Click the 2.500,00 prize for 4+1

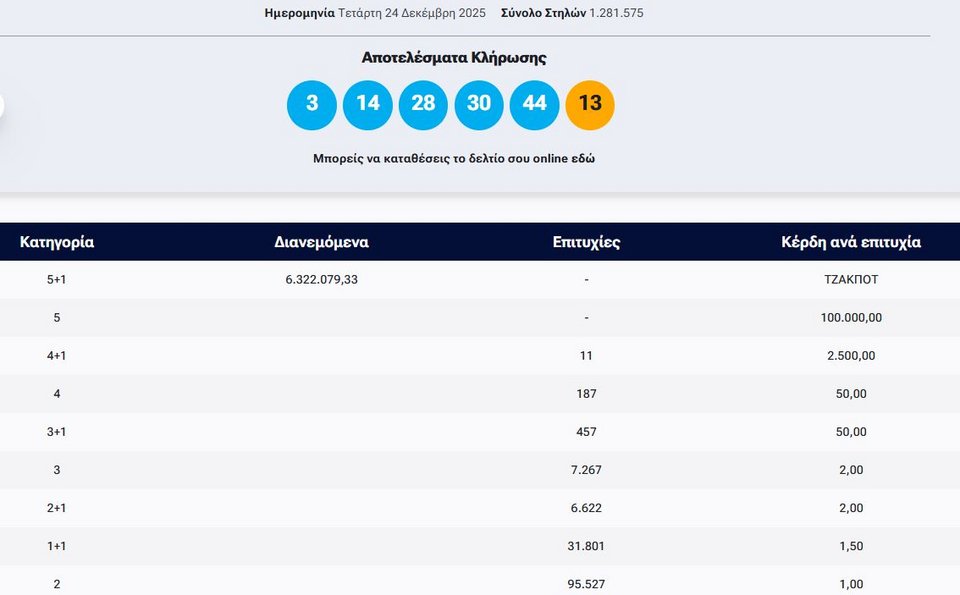click(x=850, y=356)
